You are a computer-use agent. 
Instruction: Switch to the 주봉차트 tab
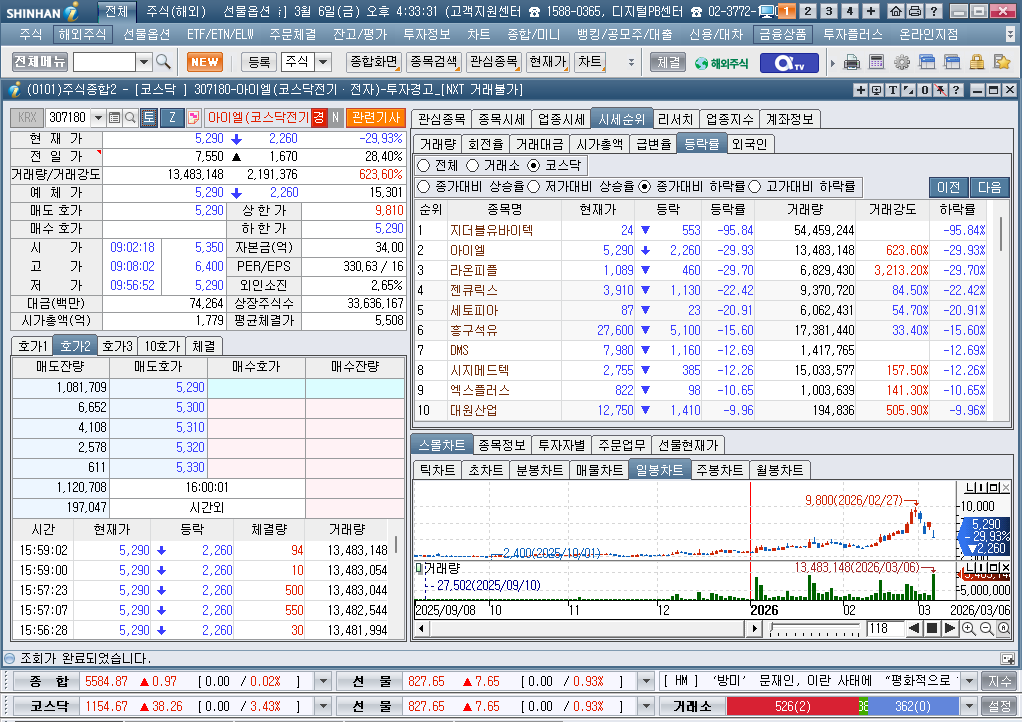click(x=720, y=470)
